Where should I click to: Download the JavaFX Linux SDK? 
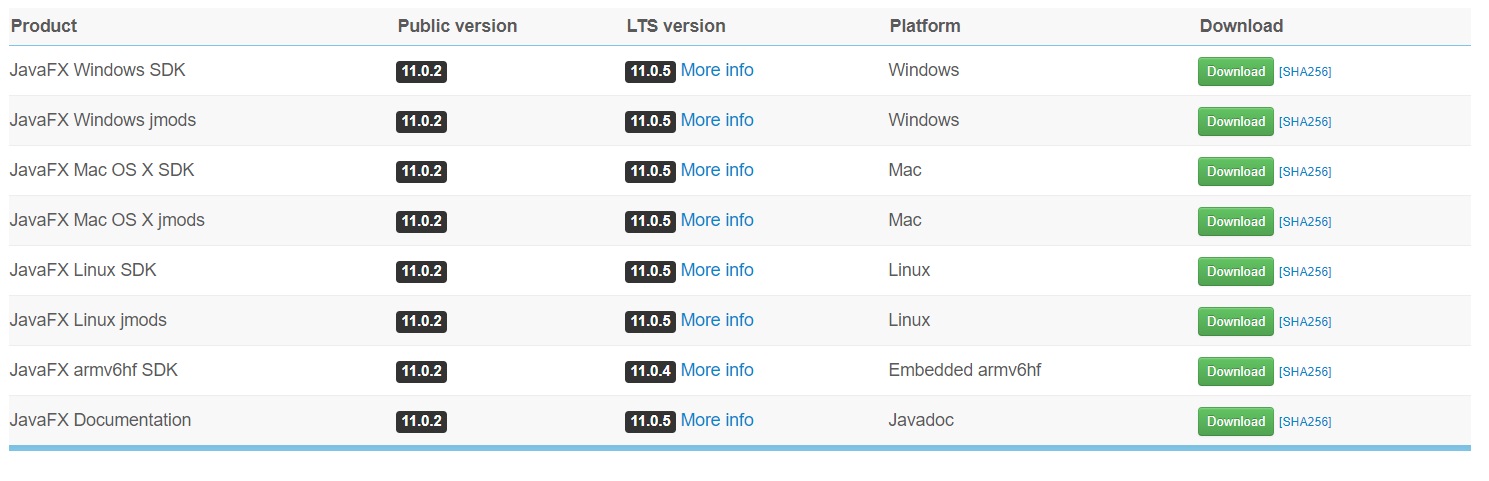click(x=1235, y=272)
